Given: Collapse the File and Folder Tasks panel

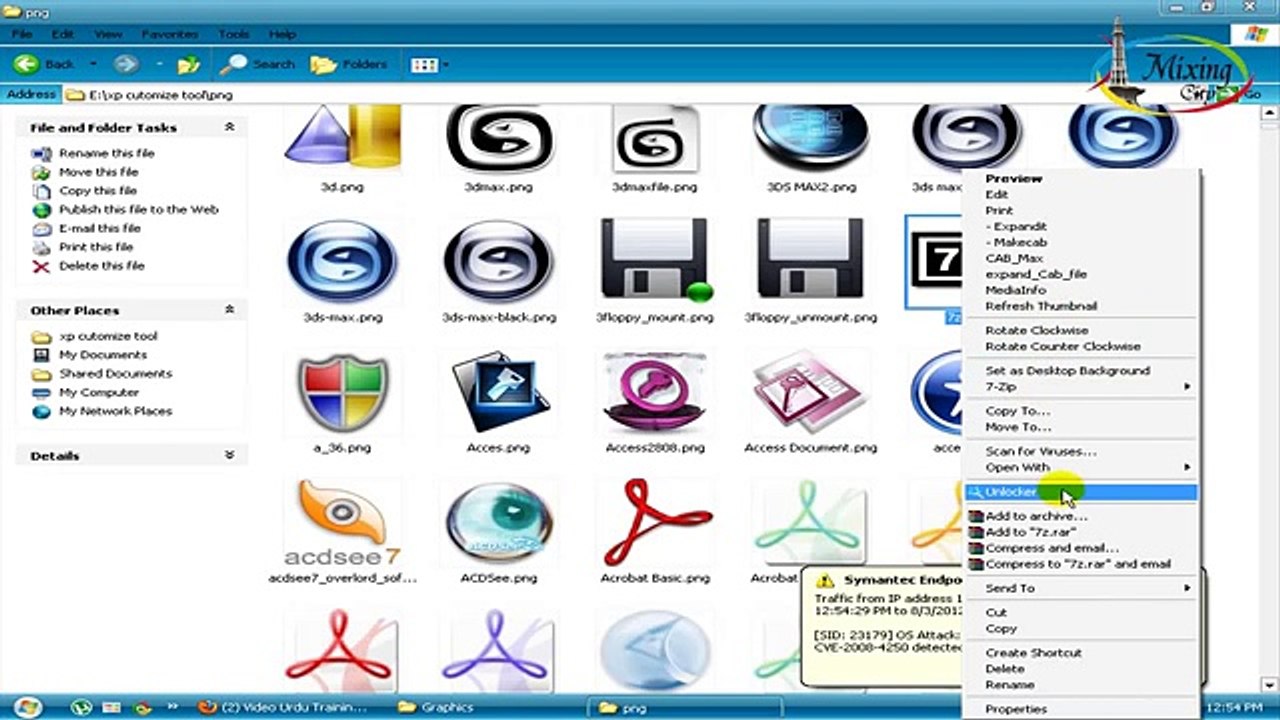Looking at the screenshot, I should tap(229, 127).
